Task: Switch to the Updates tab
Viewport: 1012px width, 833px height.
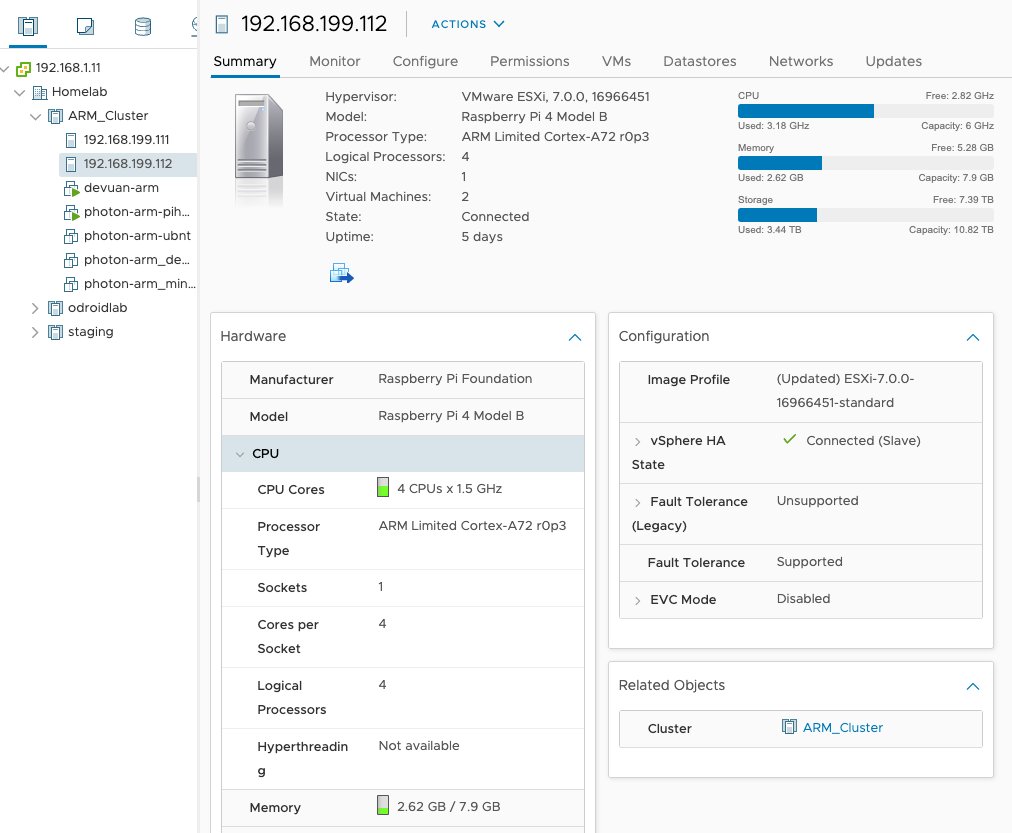Action: (x=893, y=61)
